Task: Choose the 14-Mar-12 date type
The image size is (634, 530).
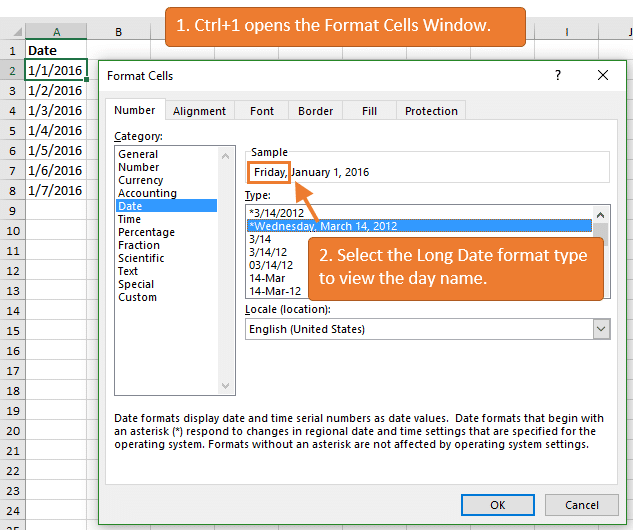Action: pyautogui.click(x=275, y=291)
